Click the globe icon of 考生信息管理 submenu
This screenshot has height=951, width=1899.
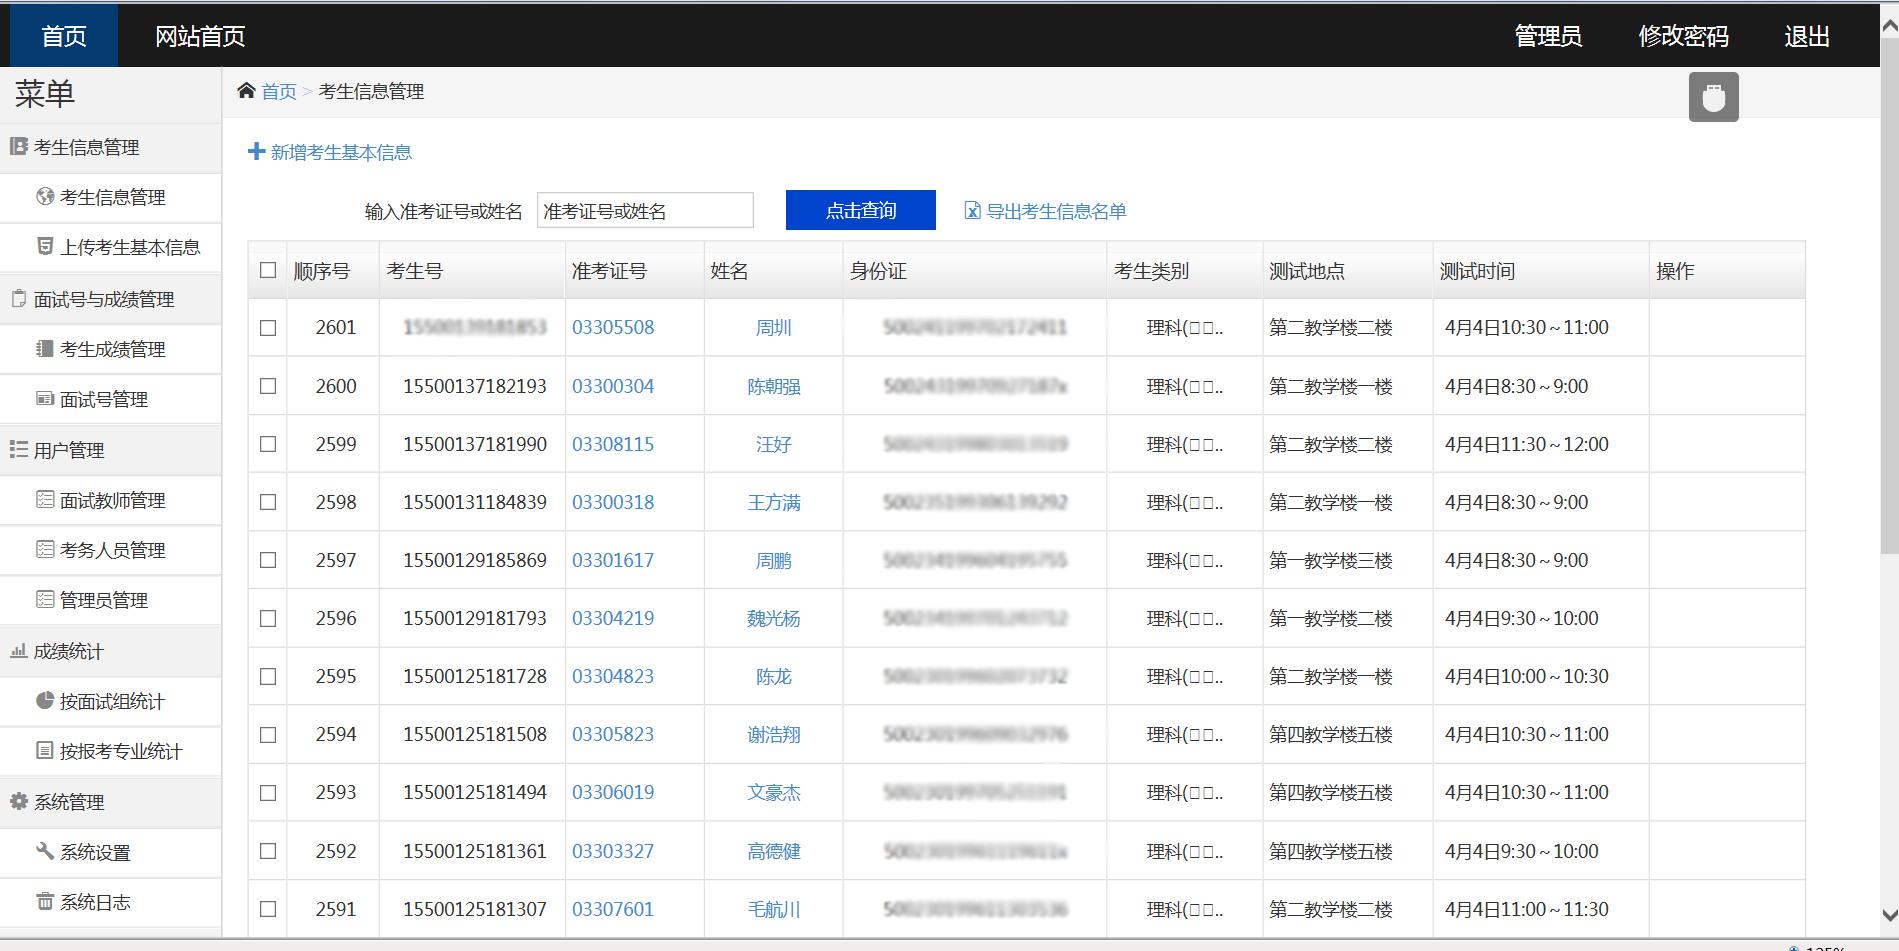point(45,196)
